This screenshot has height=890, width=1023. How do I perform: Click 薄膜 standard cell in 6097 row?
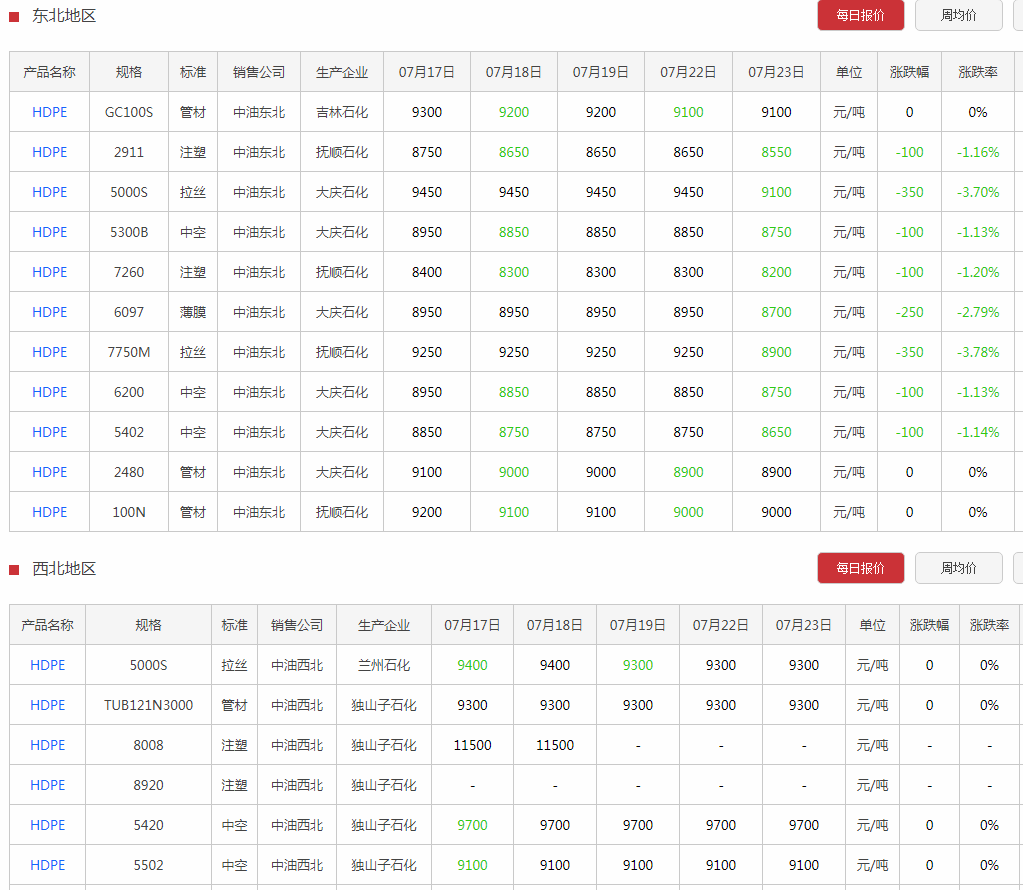(x=193, y=312)
